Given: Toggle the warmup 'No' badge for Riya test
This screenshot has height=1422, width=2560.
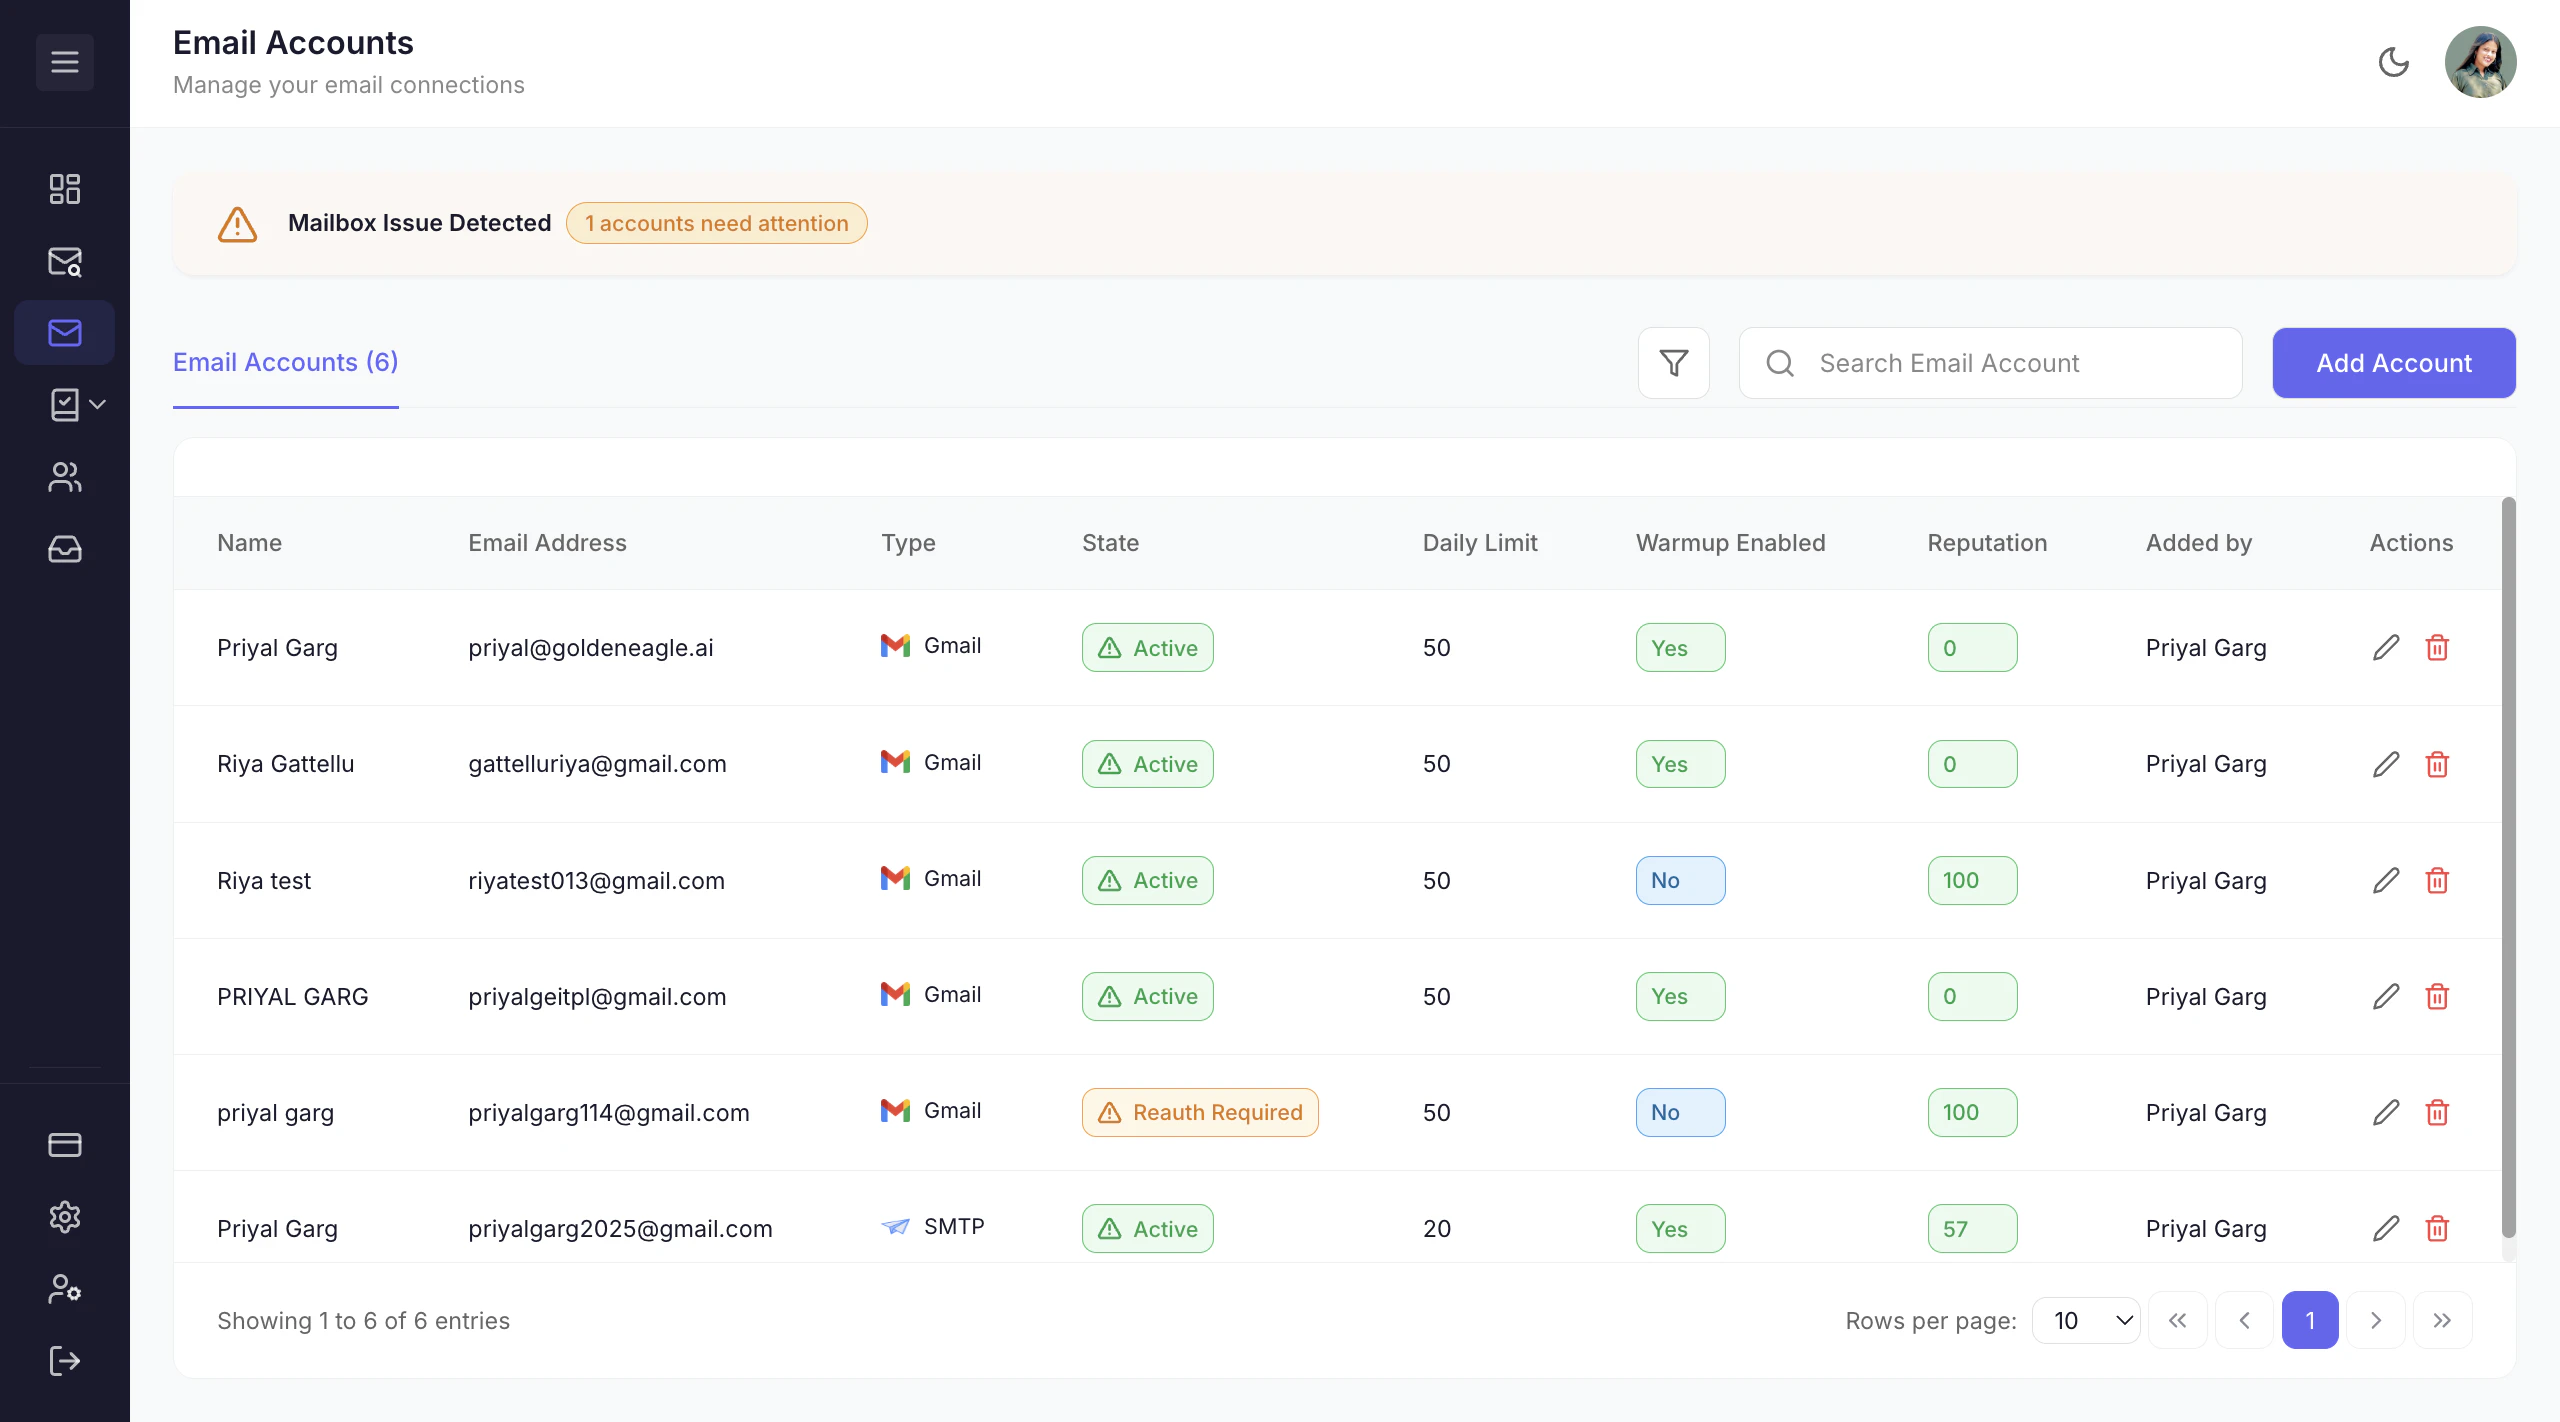Looking at the screenshot, I should tap(1679, 880).
